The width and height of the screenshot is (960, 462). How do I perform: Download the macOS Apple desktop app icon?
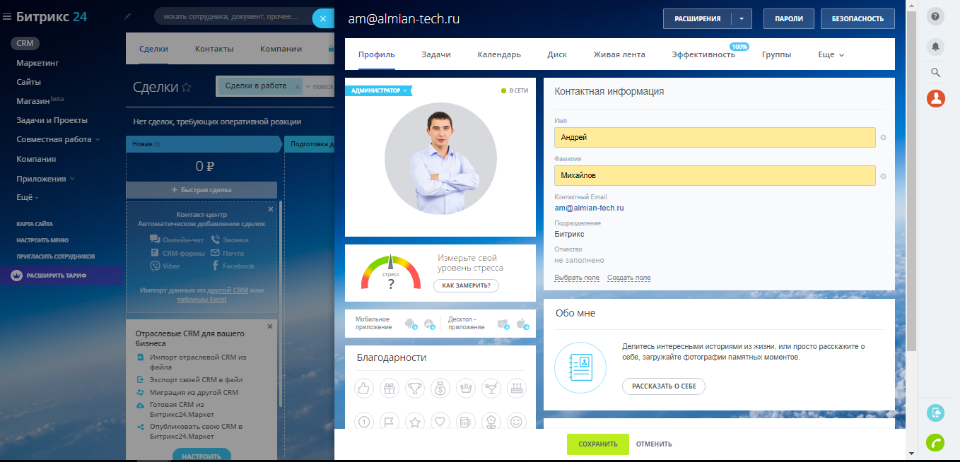pos(522,324)
